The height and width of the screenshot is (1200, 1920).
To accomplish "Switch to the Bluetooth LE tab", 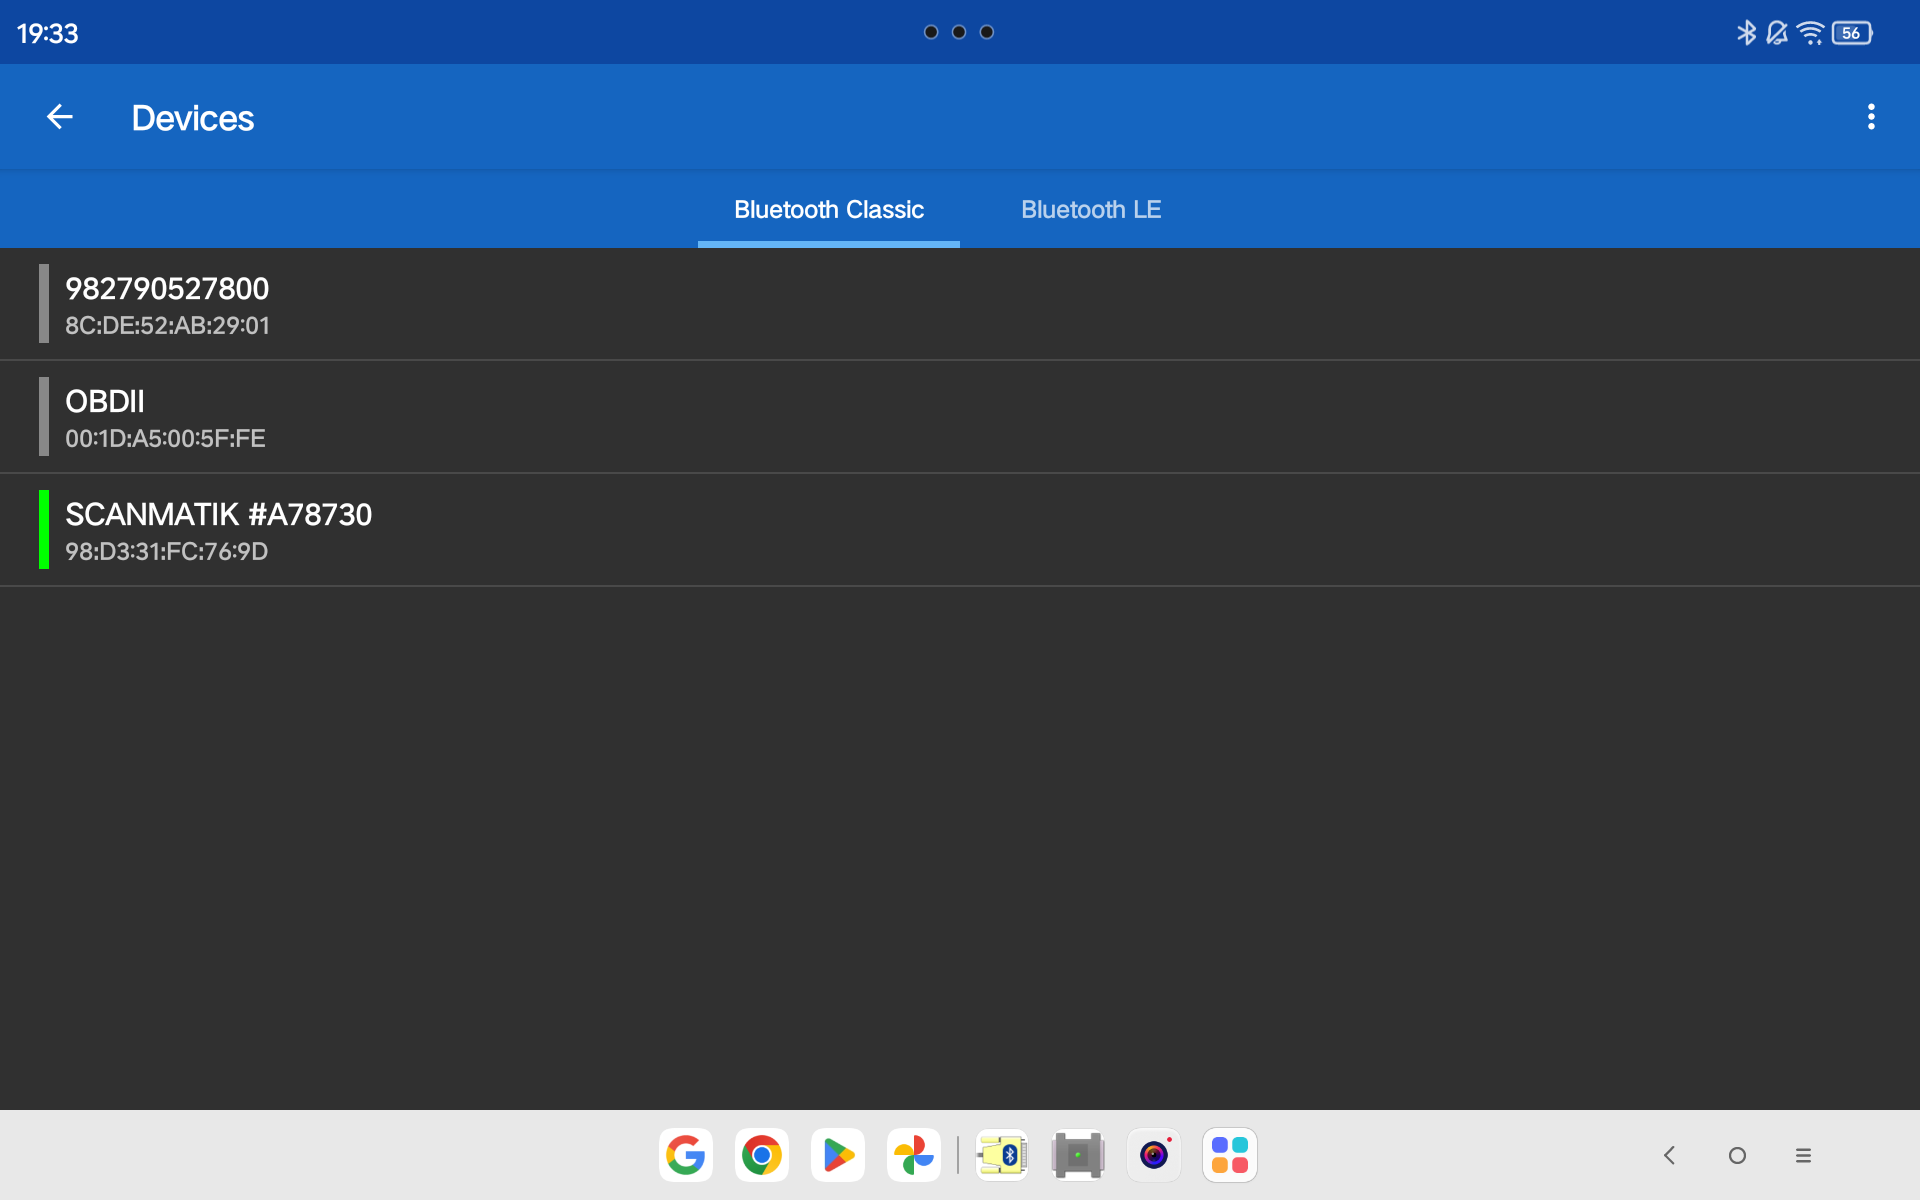I will click(x=1091, y=210).
